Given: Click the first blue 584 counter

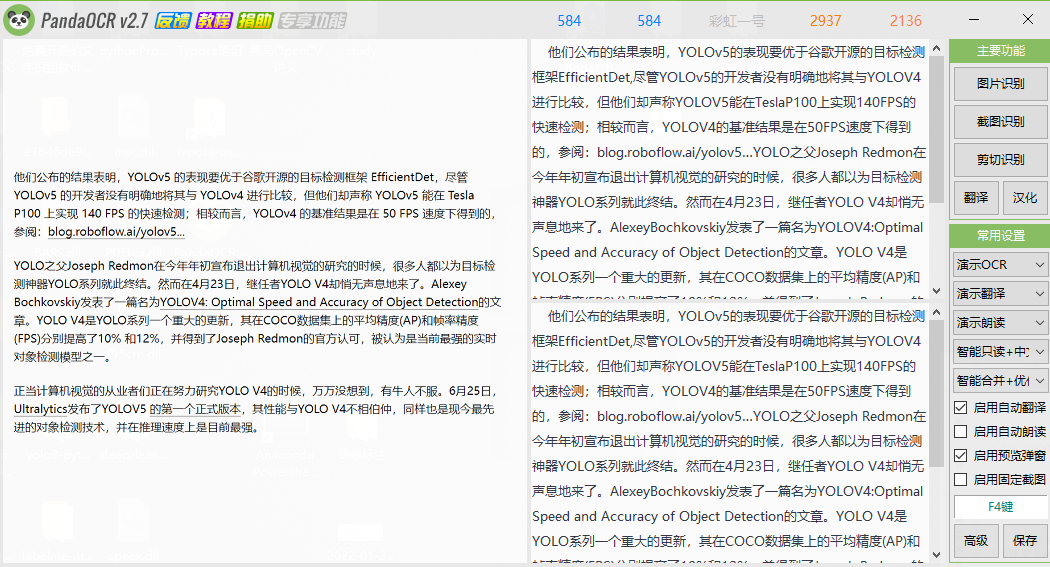Looking at the screenshot, I should point(569,21).
